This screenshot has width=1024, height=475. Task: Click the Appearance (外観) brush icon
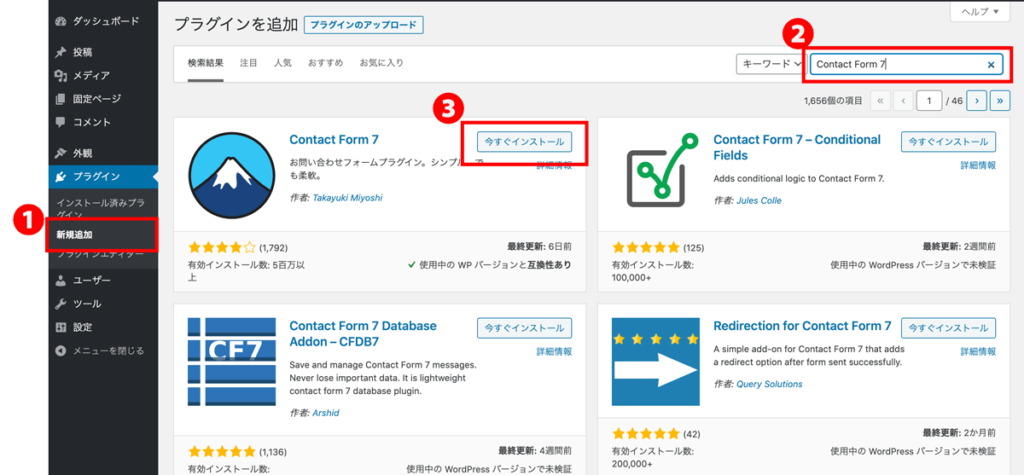tap(61, 154)
